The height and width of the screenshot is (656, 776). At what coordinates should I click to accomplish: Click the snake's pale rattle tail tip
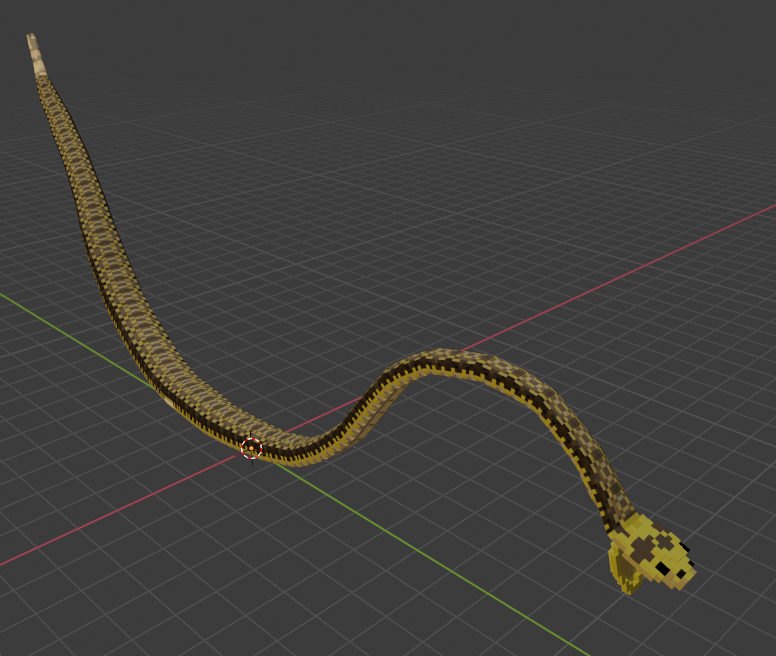(x=37, y=54)
